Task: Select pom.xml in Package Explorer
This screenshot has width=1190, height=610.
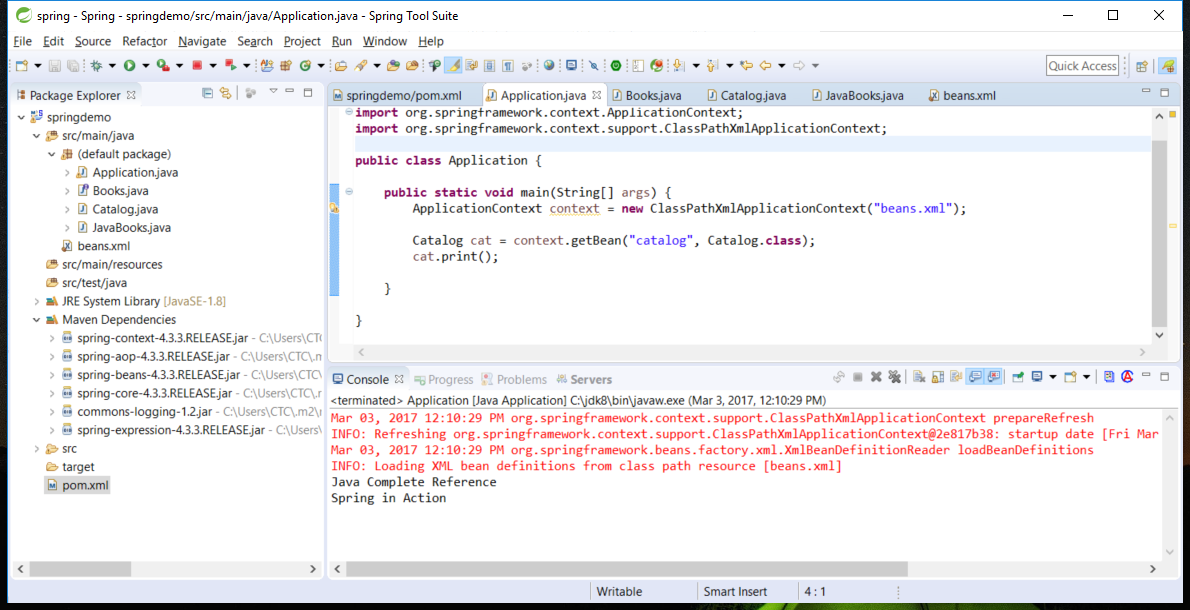Action: (77, 485)
